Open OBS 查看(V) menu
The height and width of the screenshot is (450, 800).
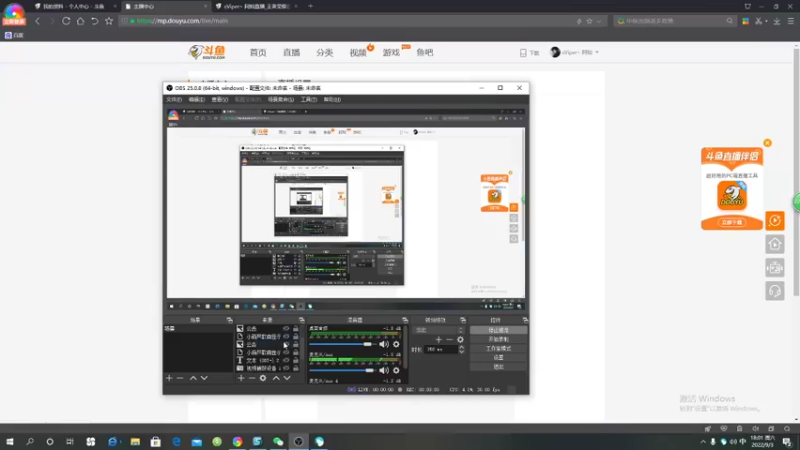219,99
